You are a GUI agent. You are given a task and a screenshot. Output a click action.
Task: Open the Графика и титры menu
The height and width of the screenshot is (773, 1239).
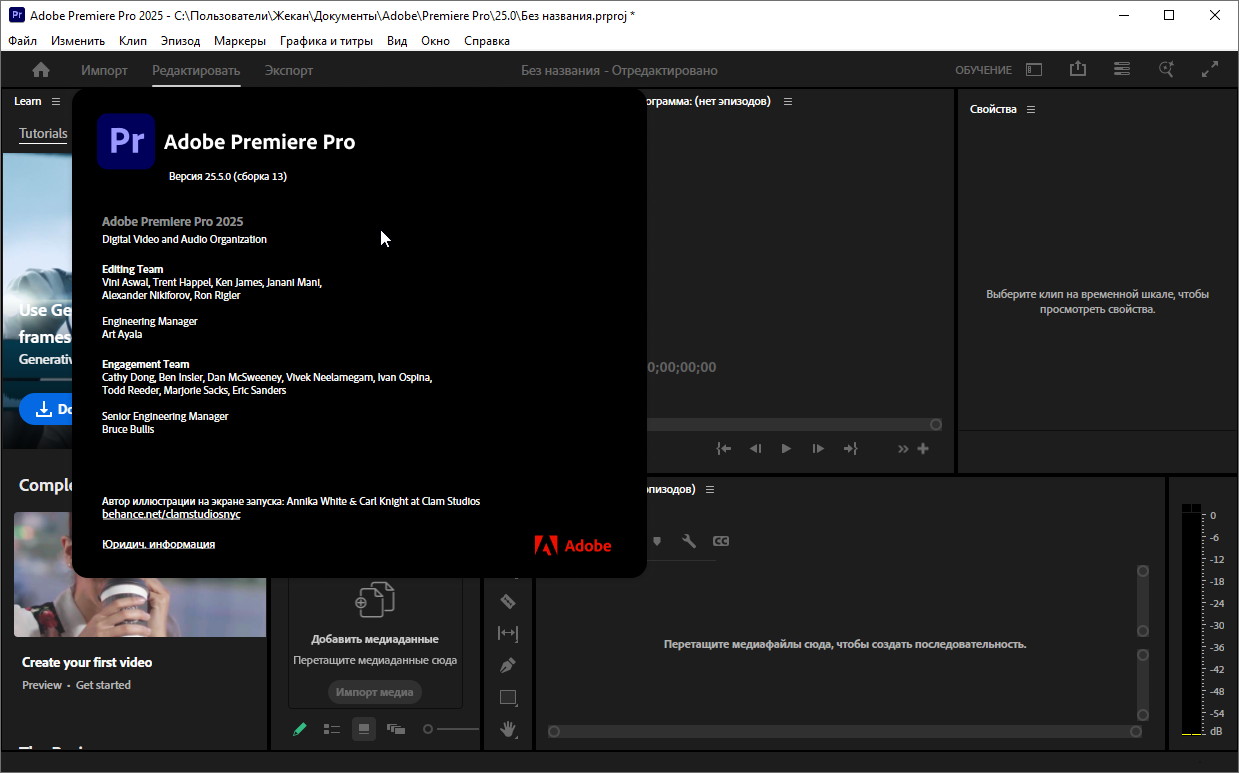click(x=326, y=41)
